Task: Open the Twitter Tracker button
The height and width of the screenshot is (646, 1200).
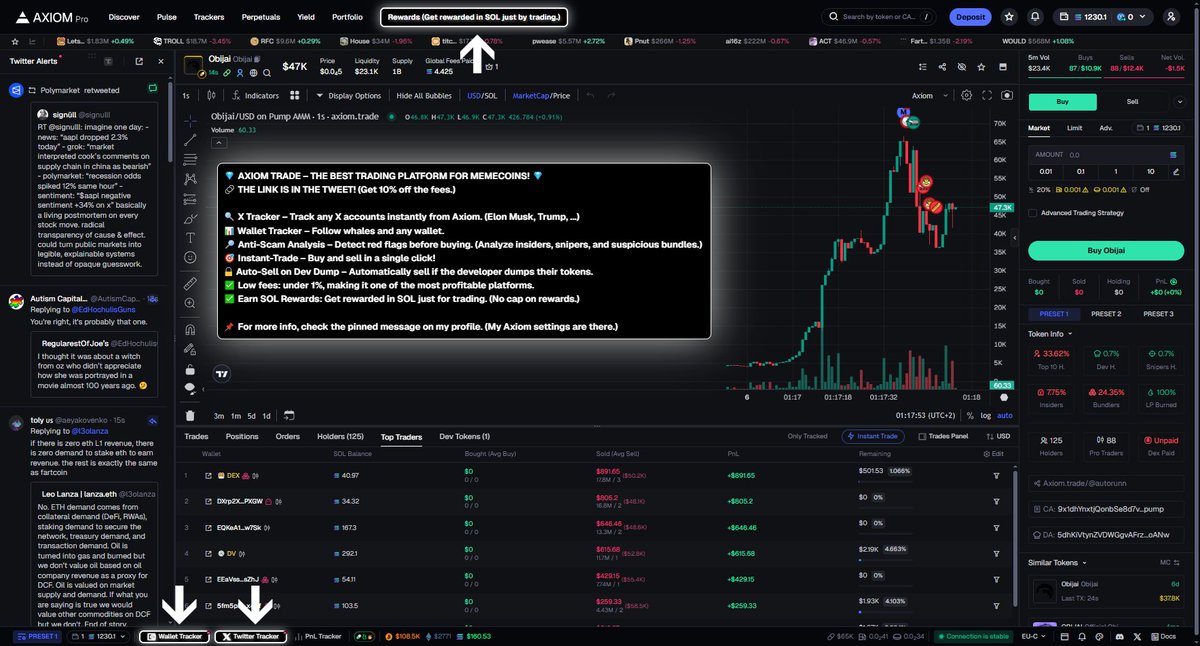Action: pos(251,636)
